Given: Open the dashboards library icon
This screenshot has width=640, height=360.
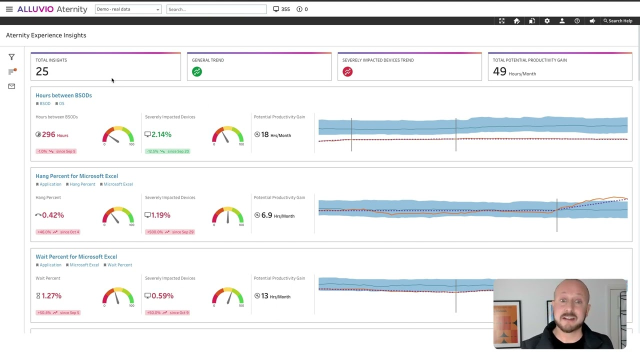Looking at the screenshot, I should tap(532, 21).
